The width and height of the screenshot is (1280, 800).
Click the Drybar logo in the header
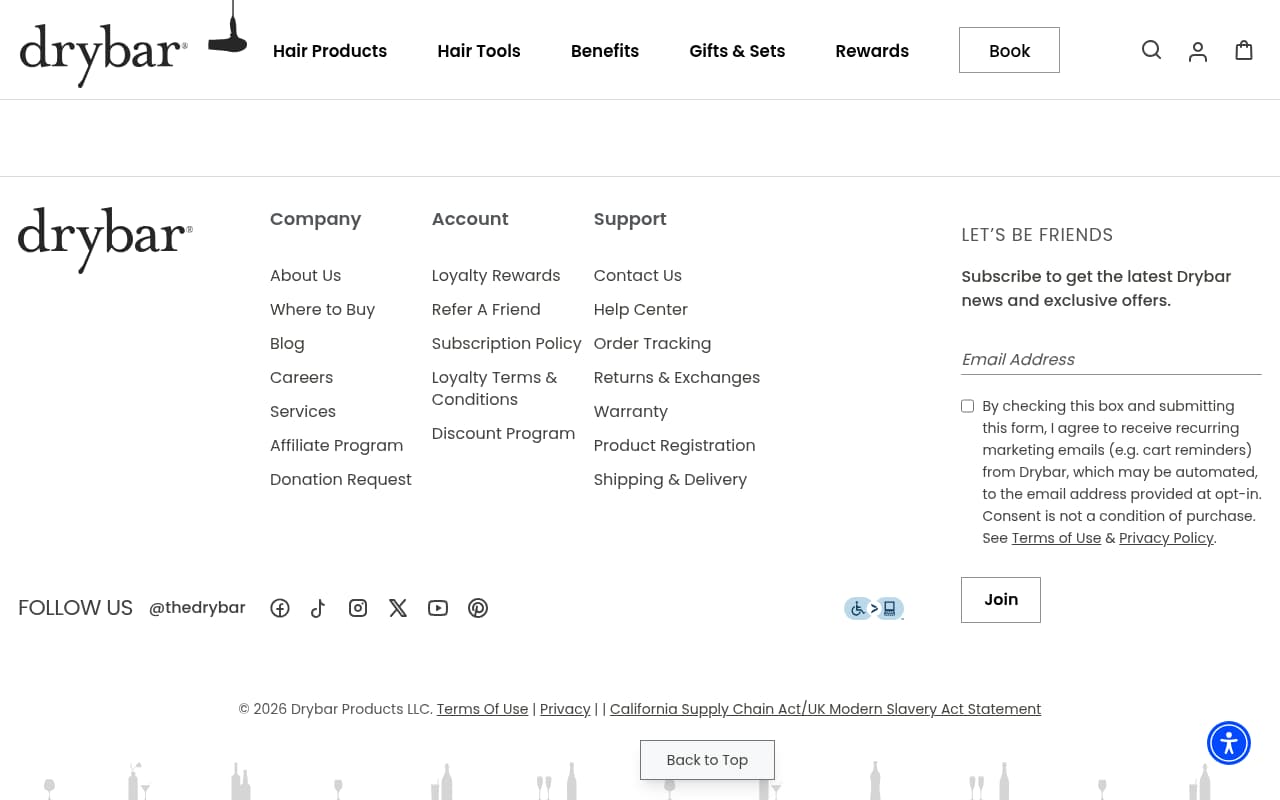pos(103,54)
